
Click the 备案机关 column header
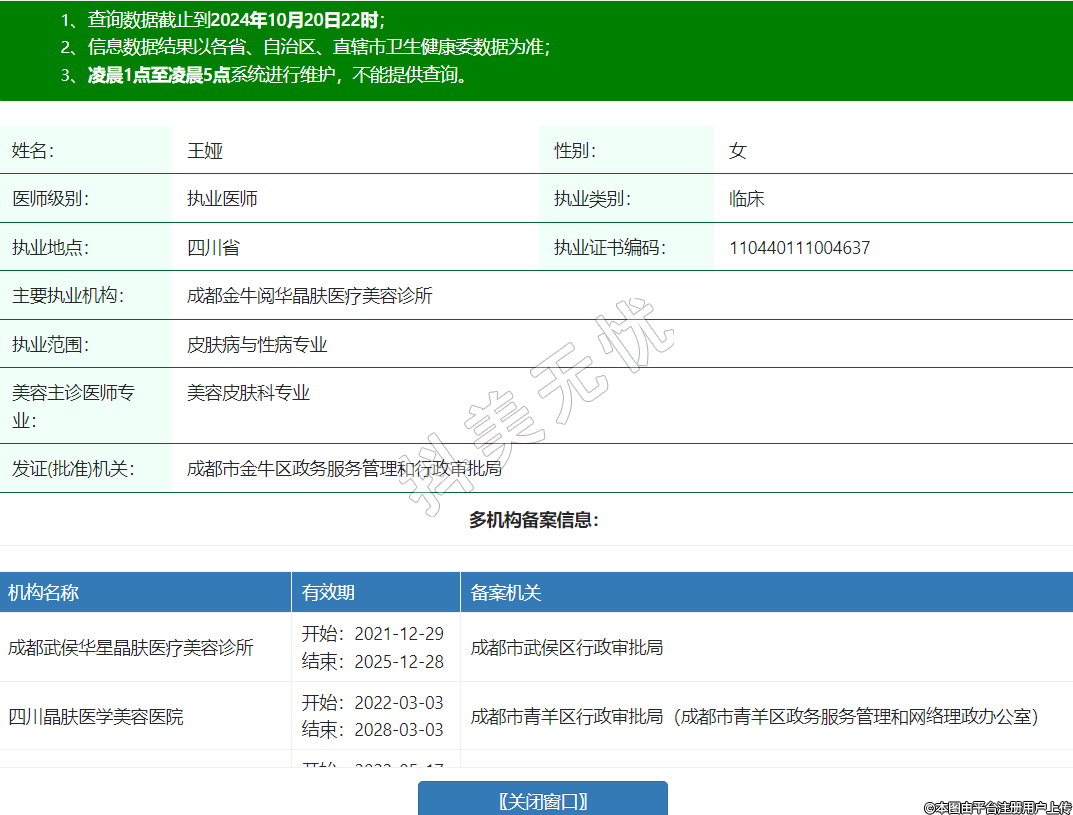point(506,593)
